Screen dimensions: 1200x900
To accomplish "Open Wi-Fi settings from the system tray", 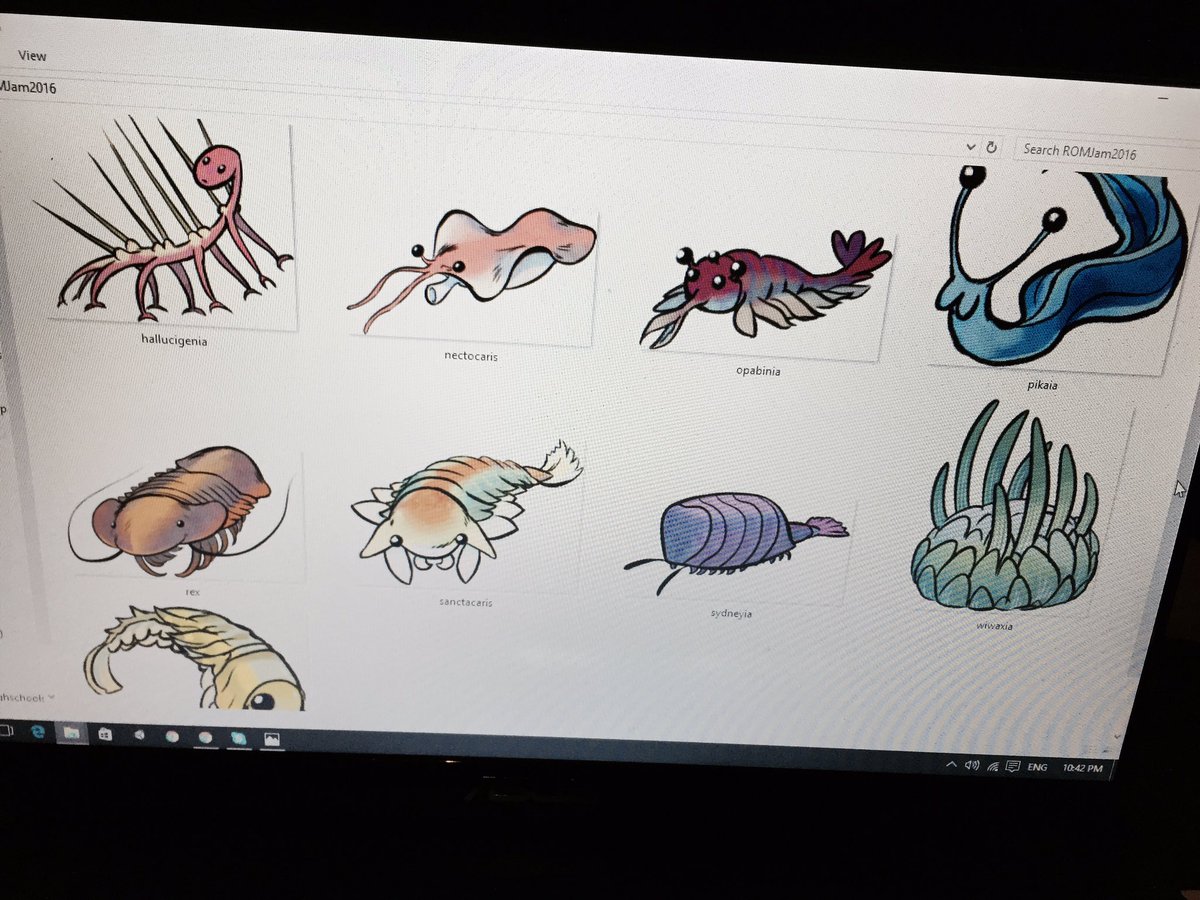I will point(994,766).
